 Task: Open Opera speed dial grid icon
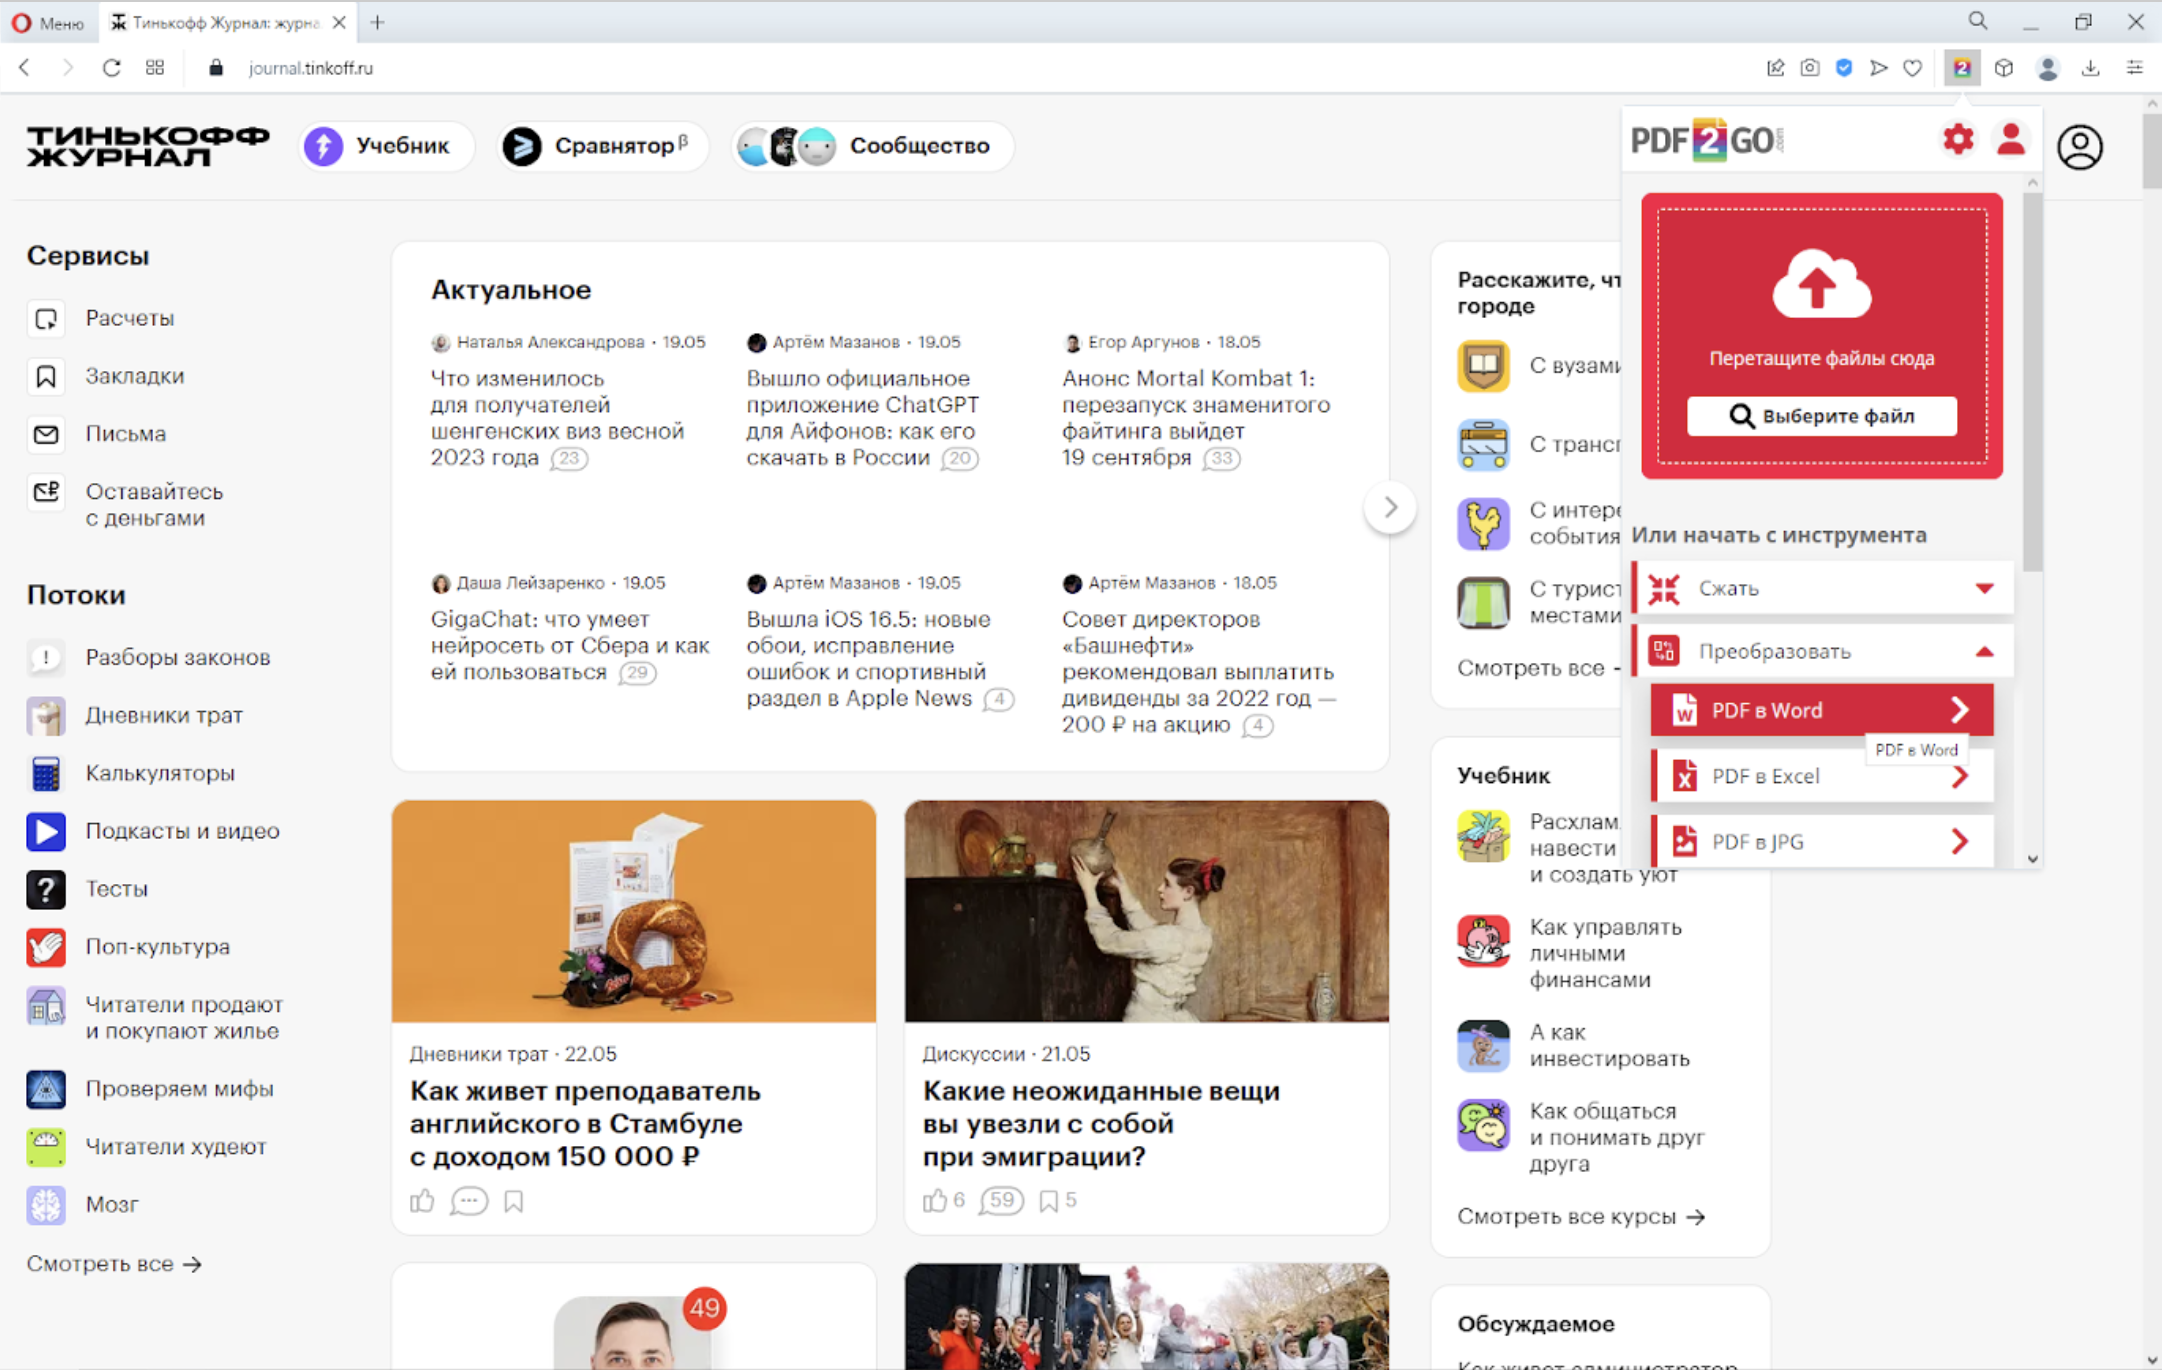(155, 68)
